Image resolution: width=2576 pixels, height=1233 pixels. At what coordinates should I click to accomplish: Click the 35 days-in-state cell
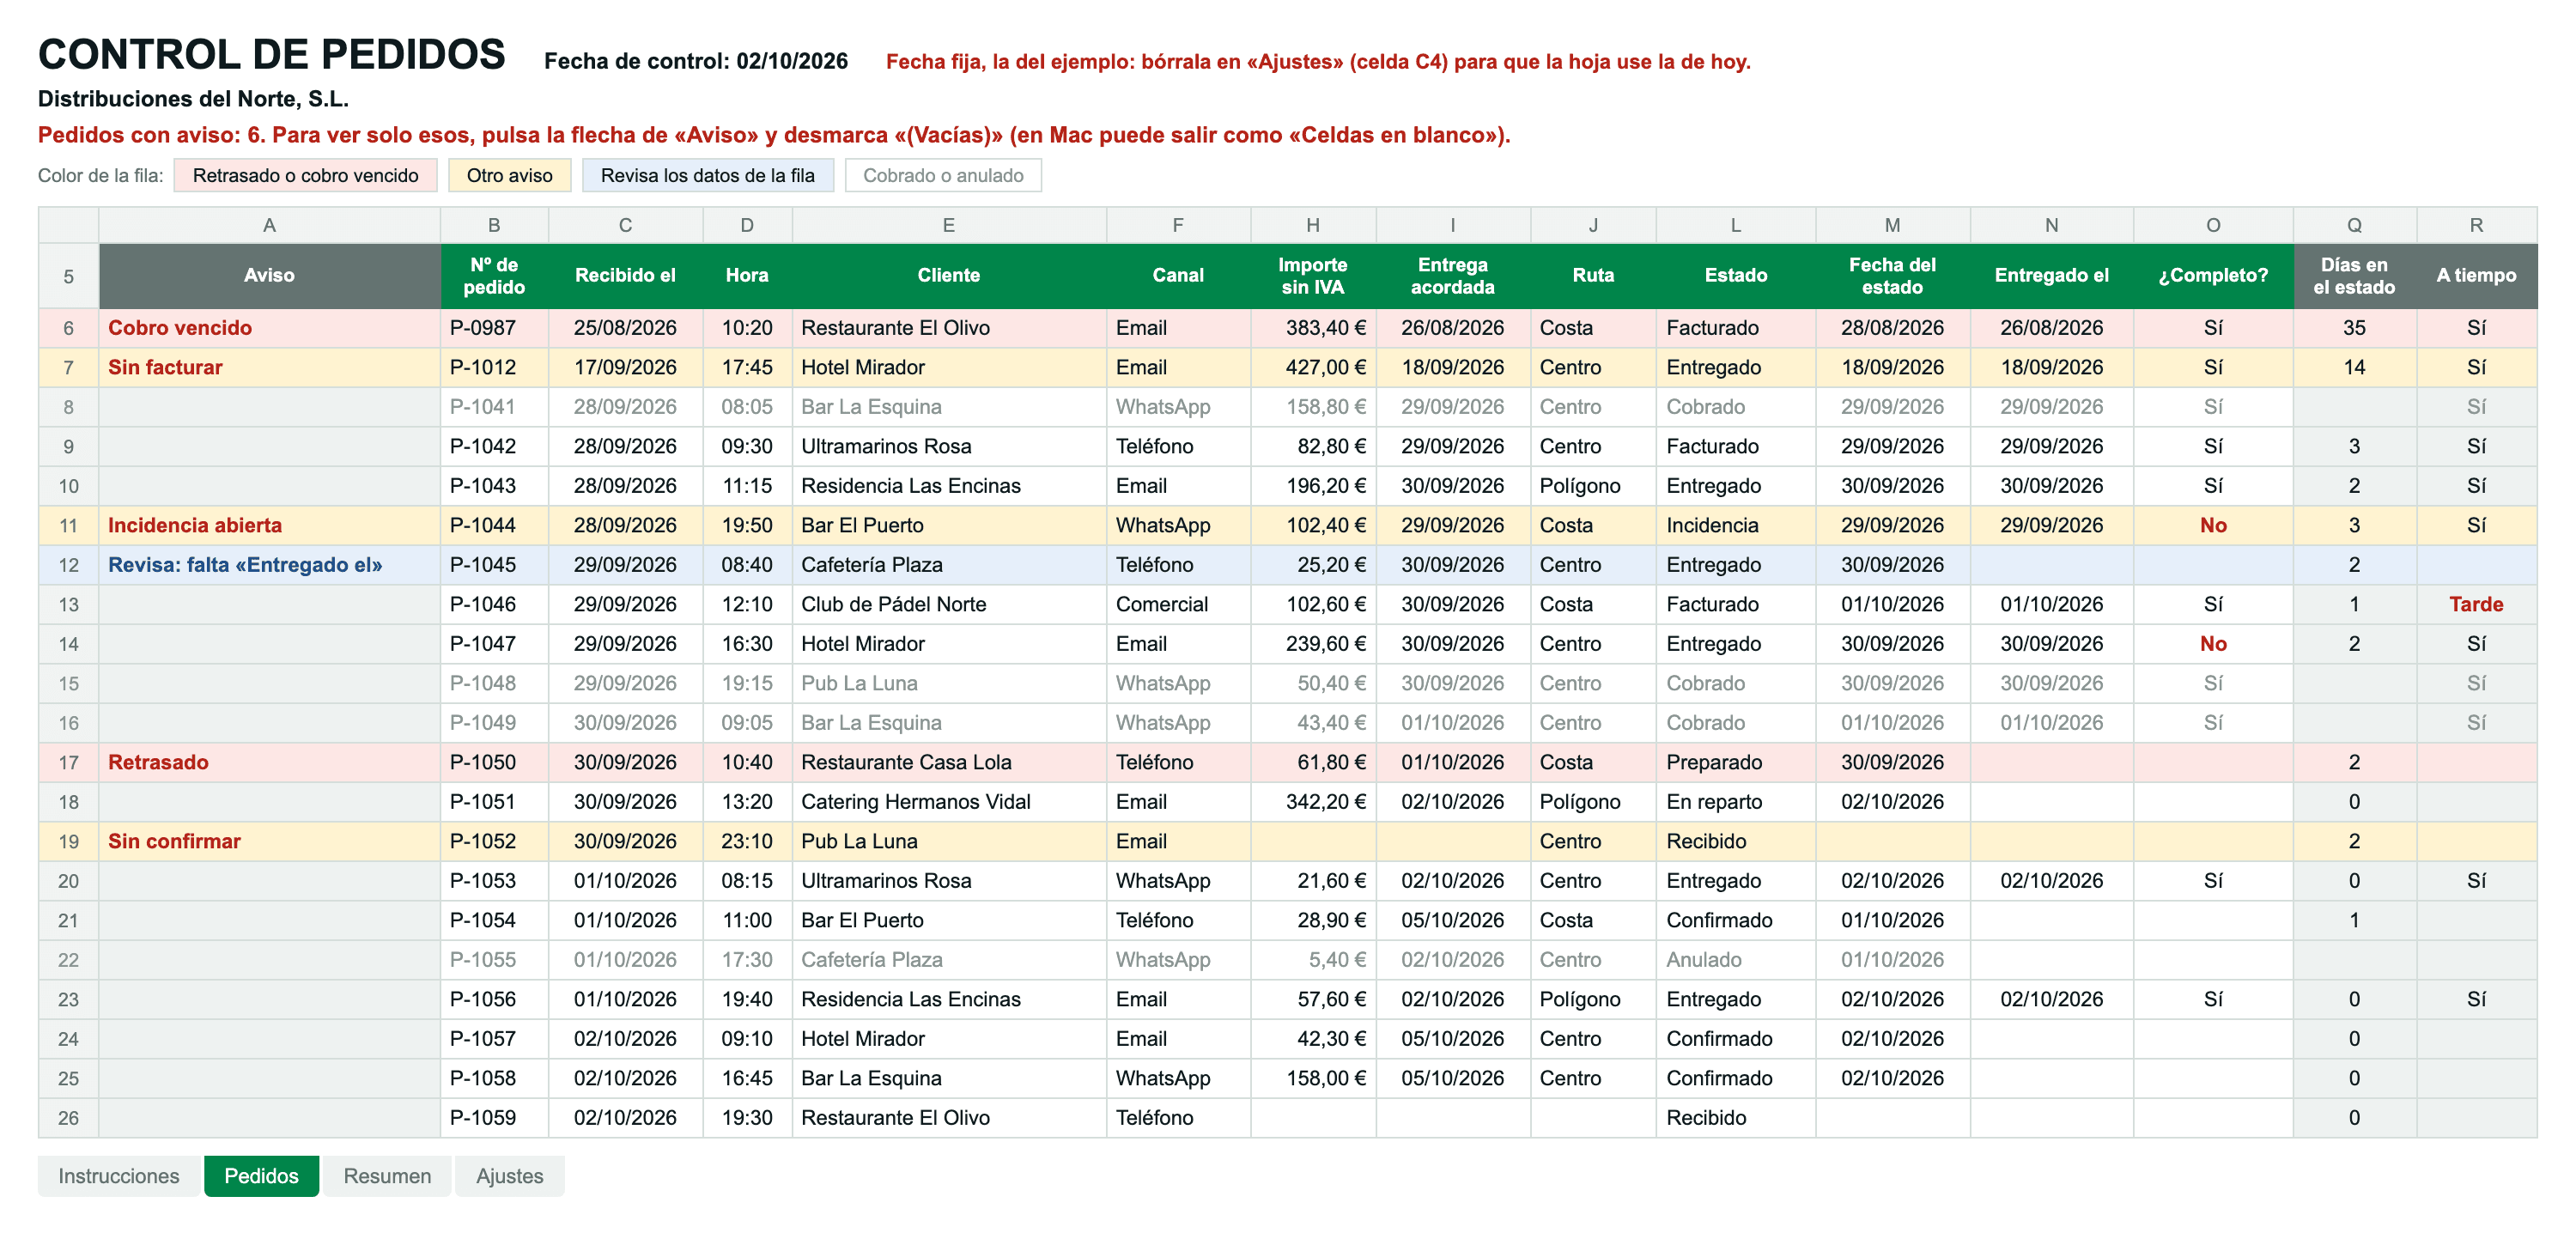coord(2354,328)
